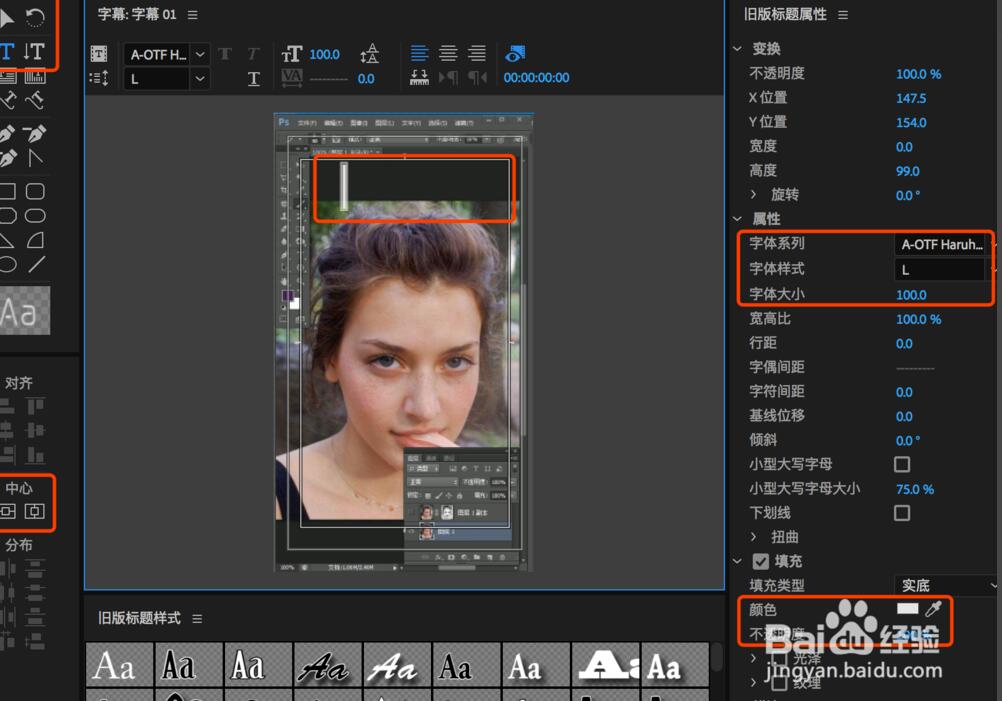Uncheck the 填充 fill checkbox
Viewport: 1002px width, 701px height.
coord(761,561)
